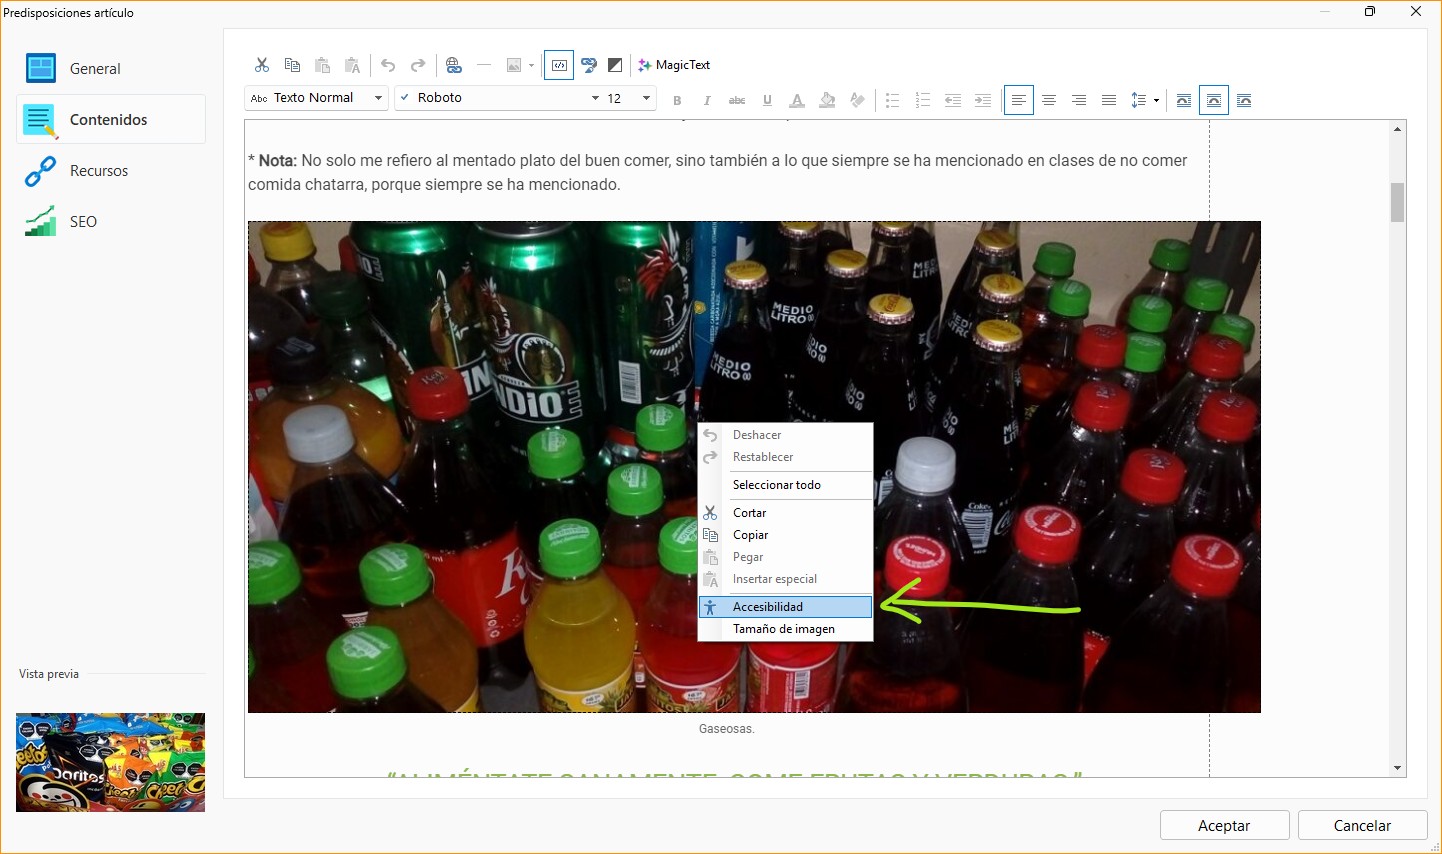The height and width of the screenshot is (854, 1442).
Task: Insert a horizontal line separator
Action: coord(484,65)
